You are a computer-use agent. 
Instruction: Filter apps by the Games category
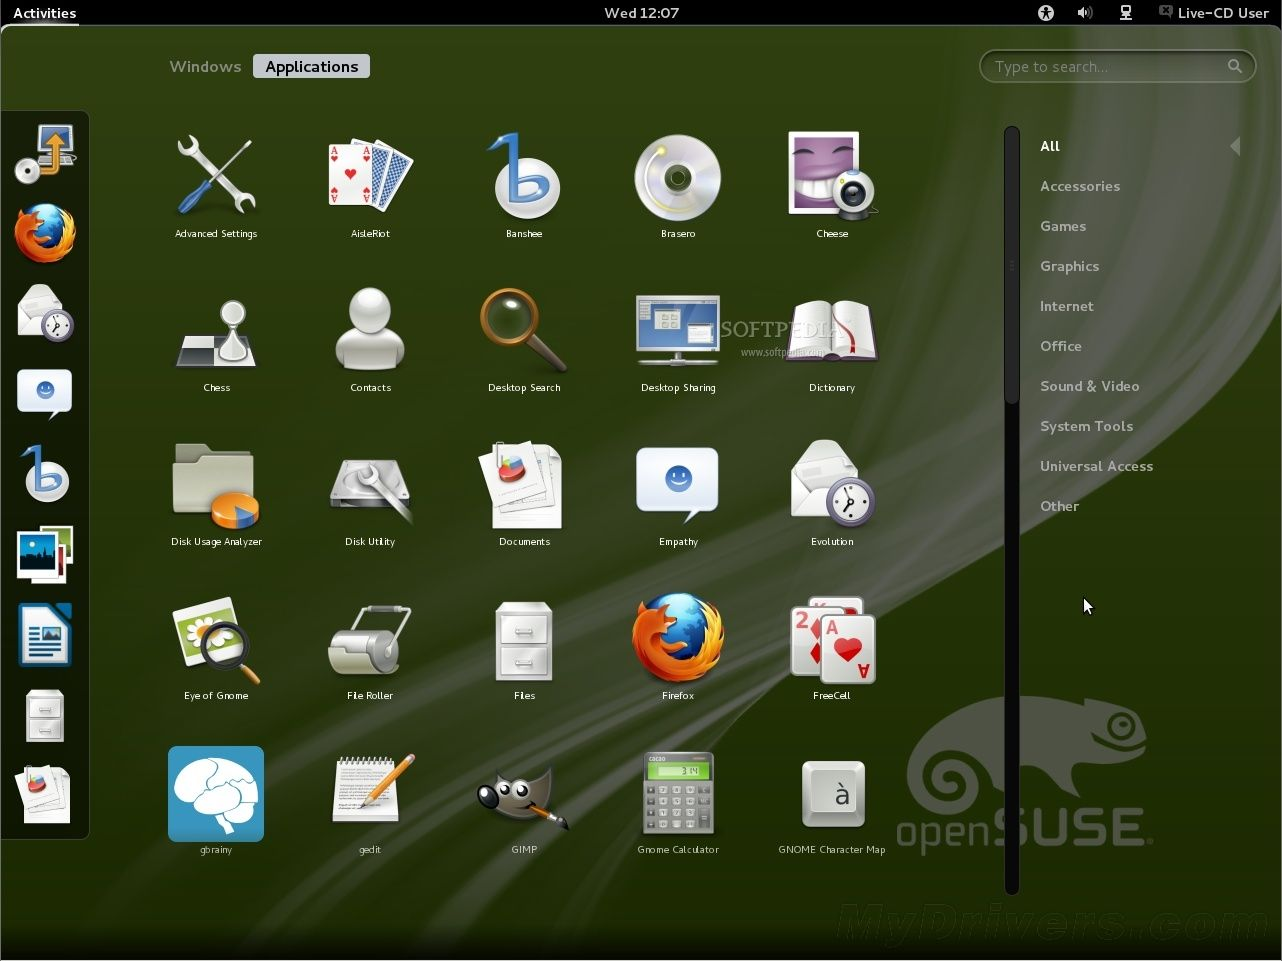1062,226
